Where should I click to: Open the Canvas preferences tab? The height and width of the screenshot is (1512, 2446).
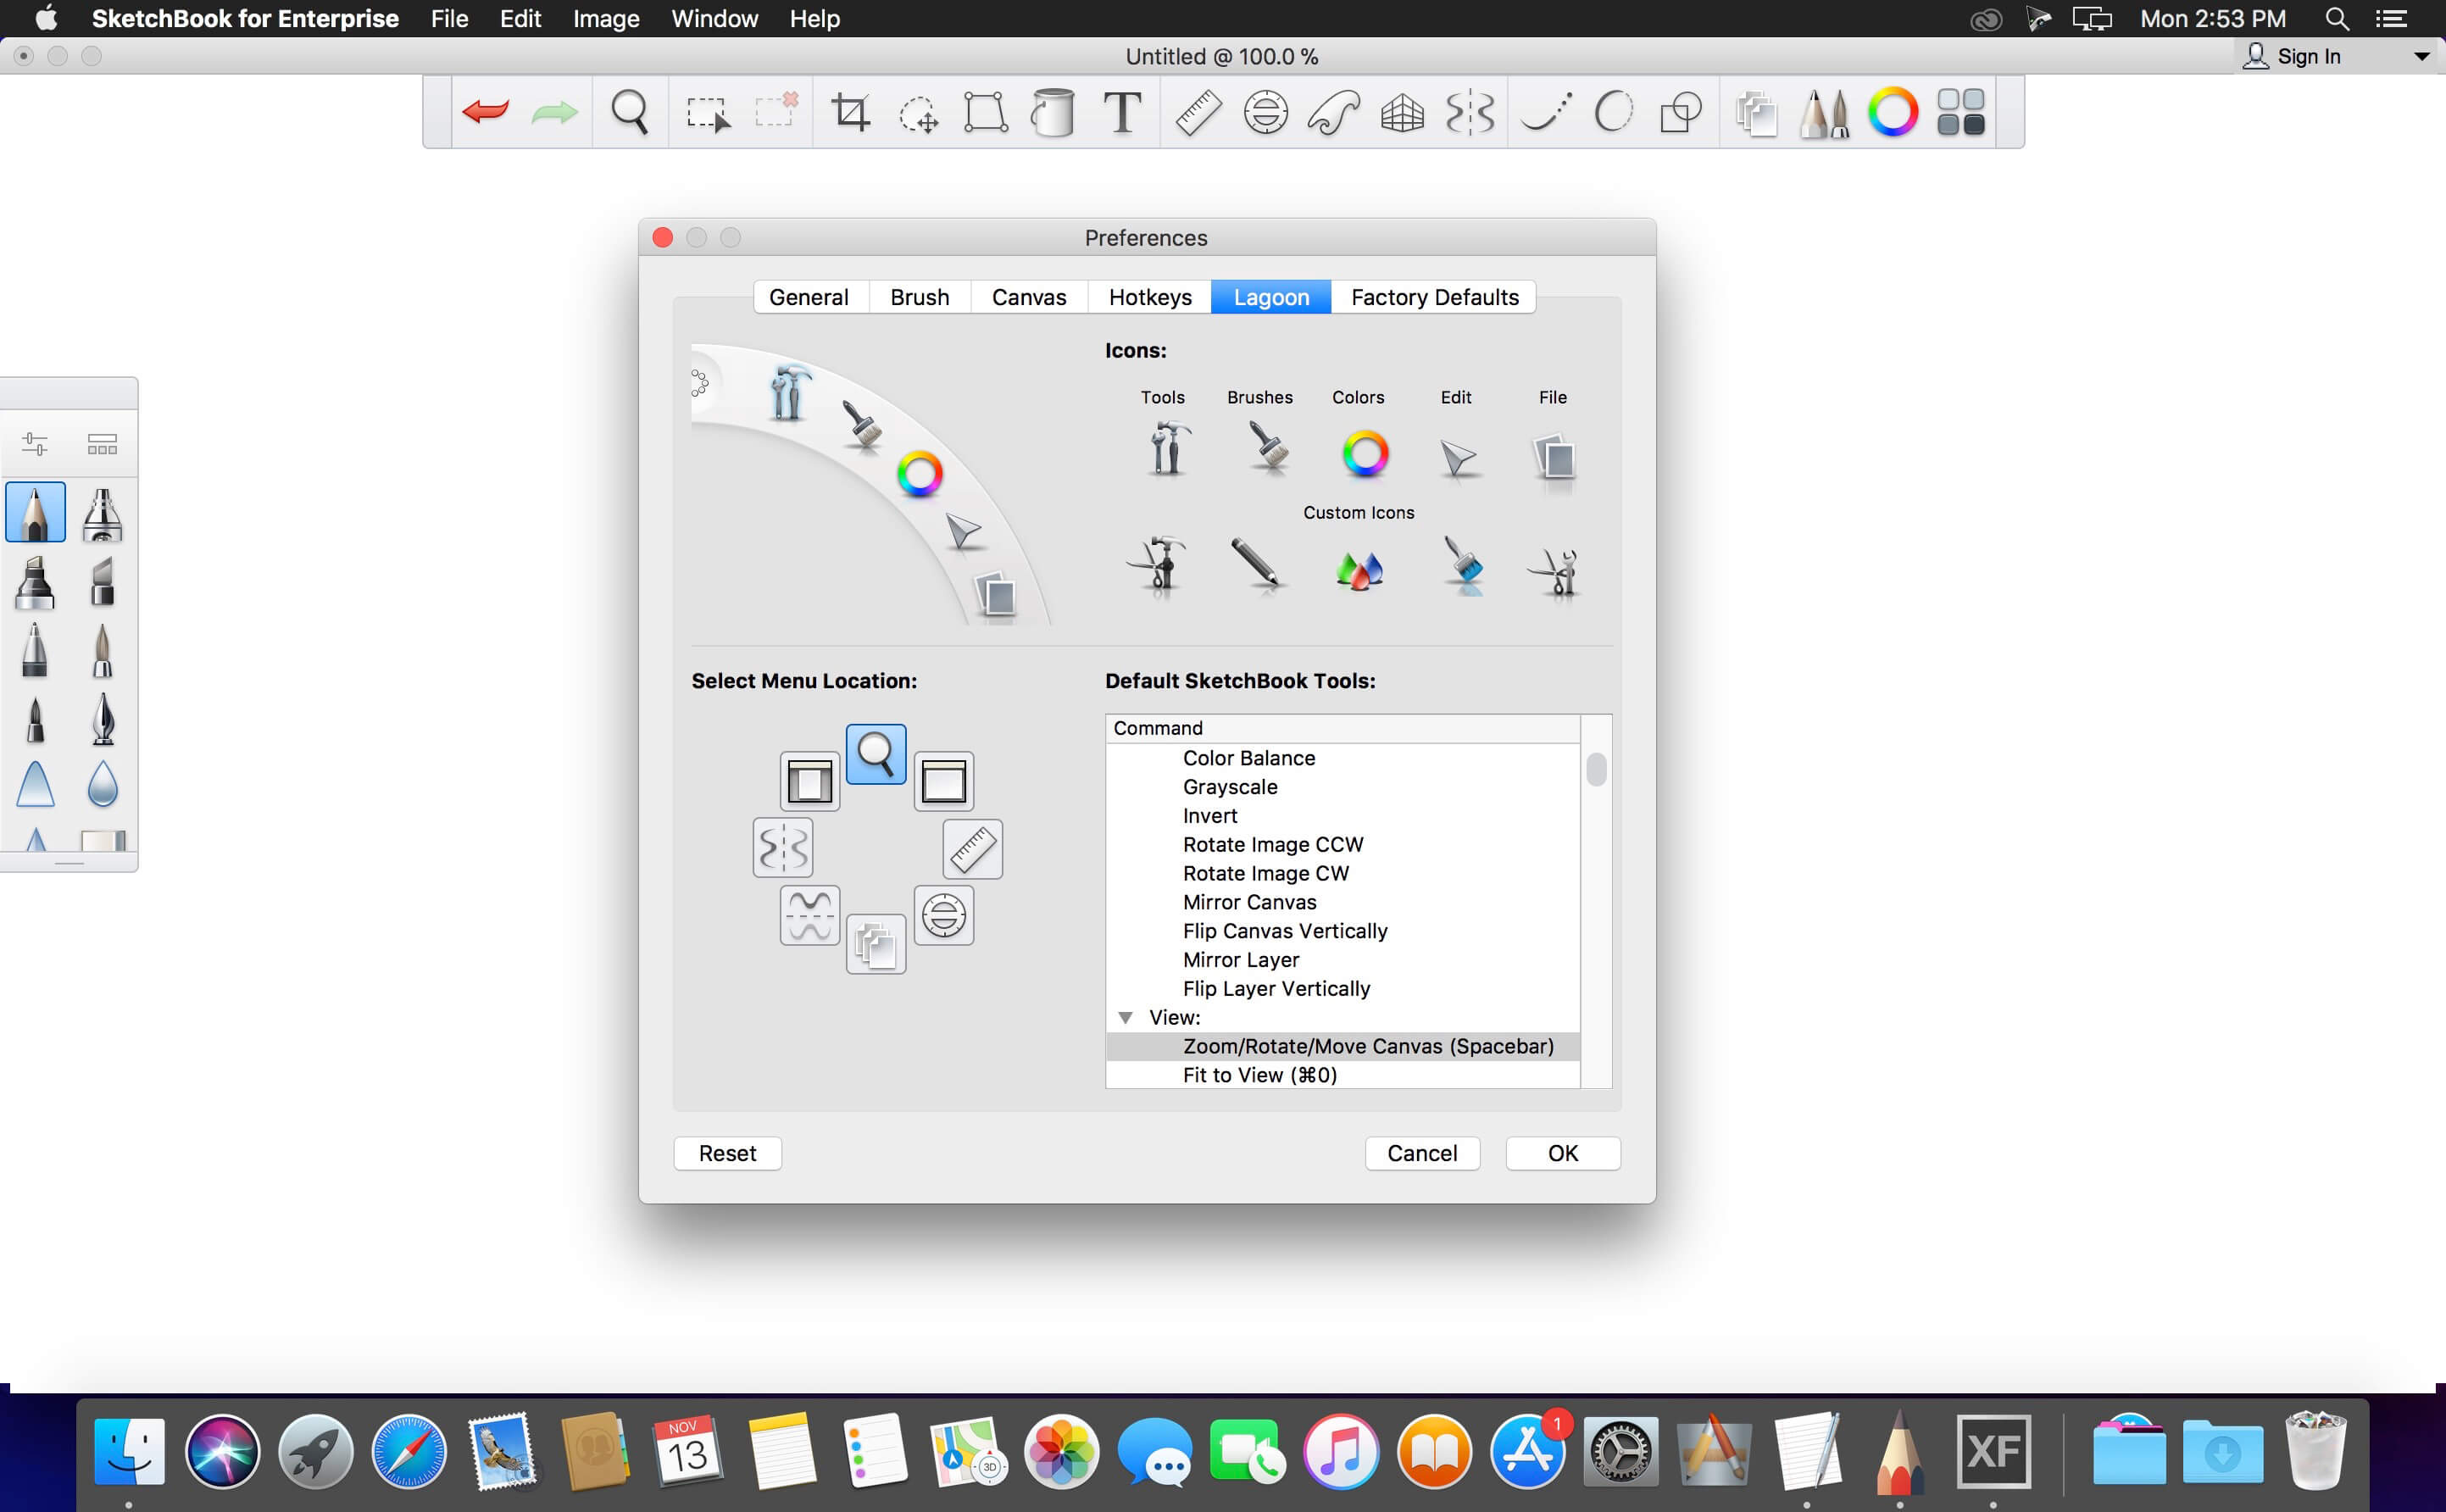[x=1029, y=297]
